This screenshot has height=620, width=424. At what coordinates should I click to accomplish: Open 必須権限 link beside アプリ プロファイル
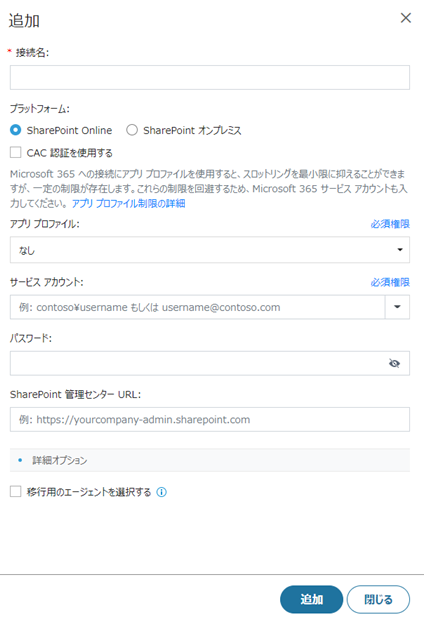390,224
